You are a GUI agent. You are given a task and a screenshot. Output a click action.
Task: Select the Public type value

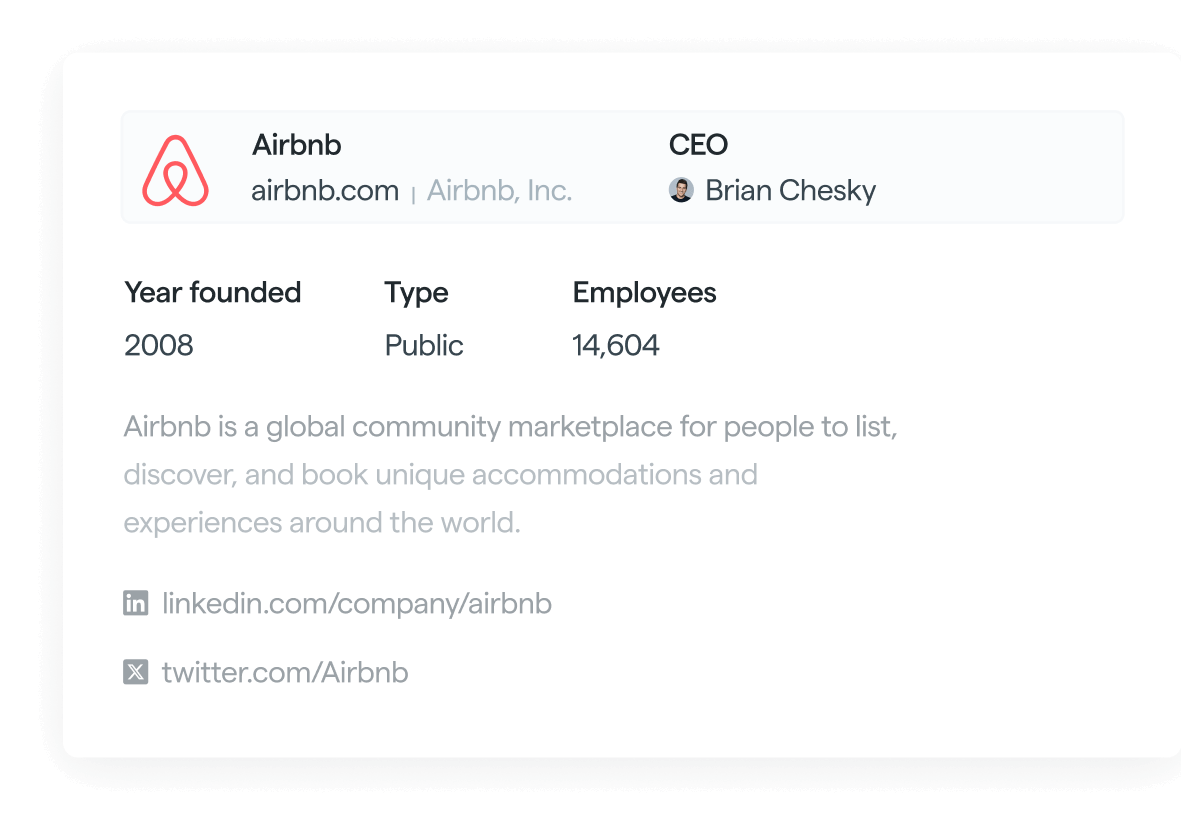click(x=423, y=345)
